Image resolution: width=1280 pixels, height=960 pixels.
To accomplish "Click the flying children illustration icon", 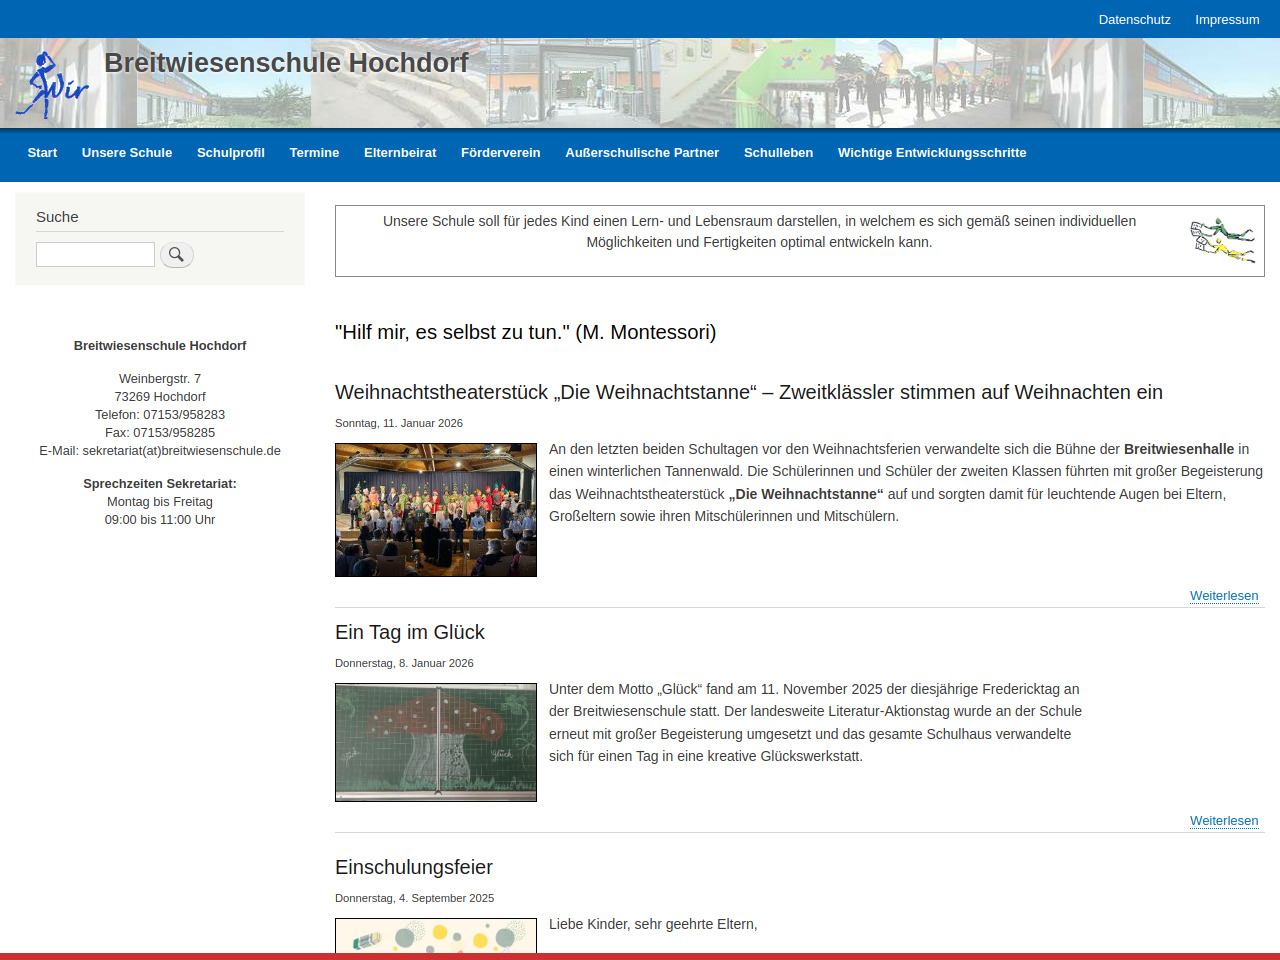I will [x=1222, y=240].
